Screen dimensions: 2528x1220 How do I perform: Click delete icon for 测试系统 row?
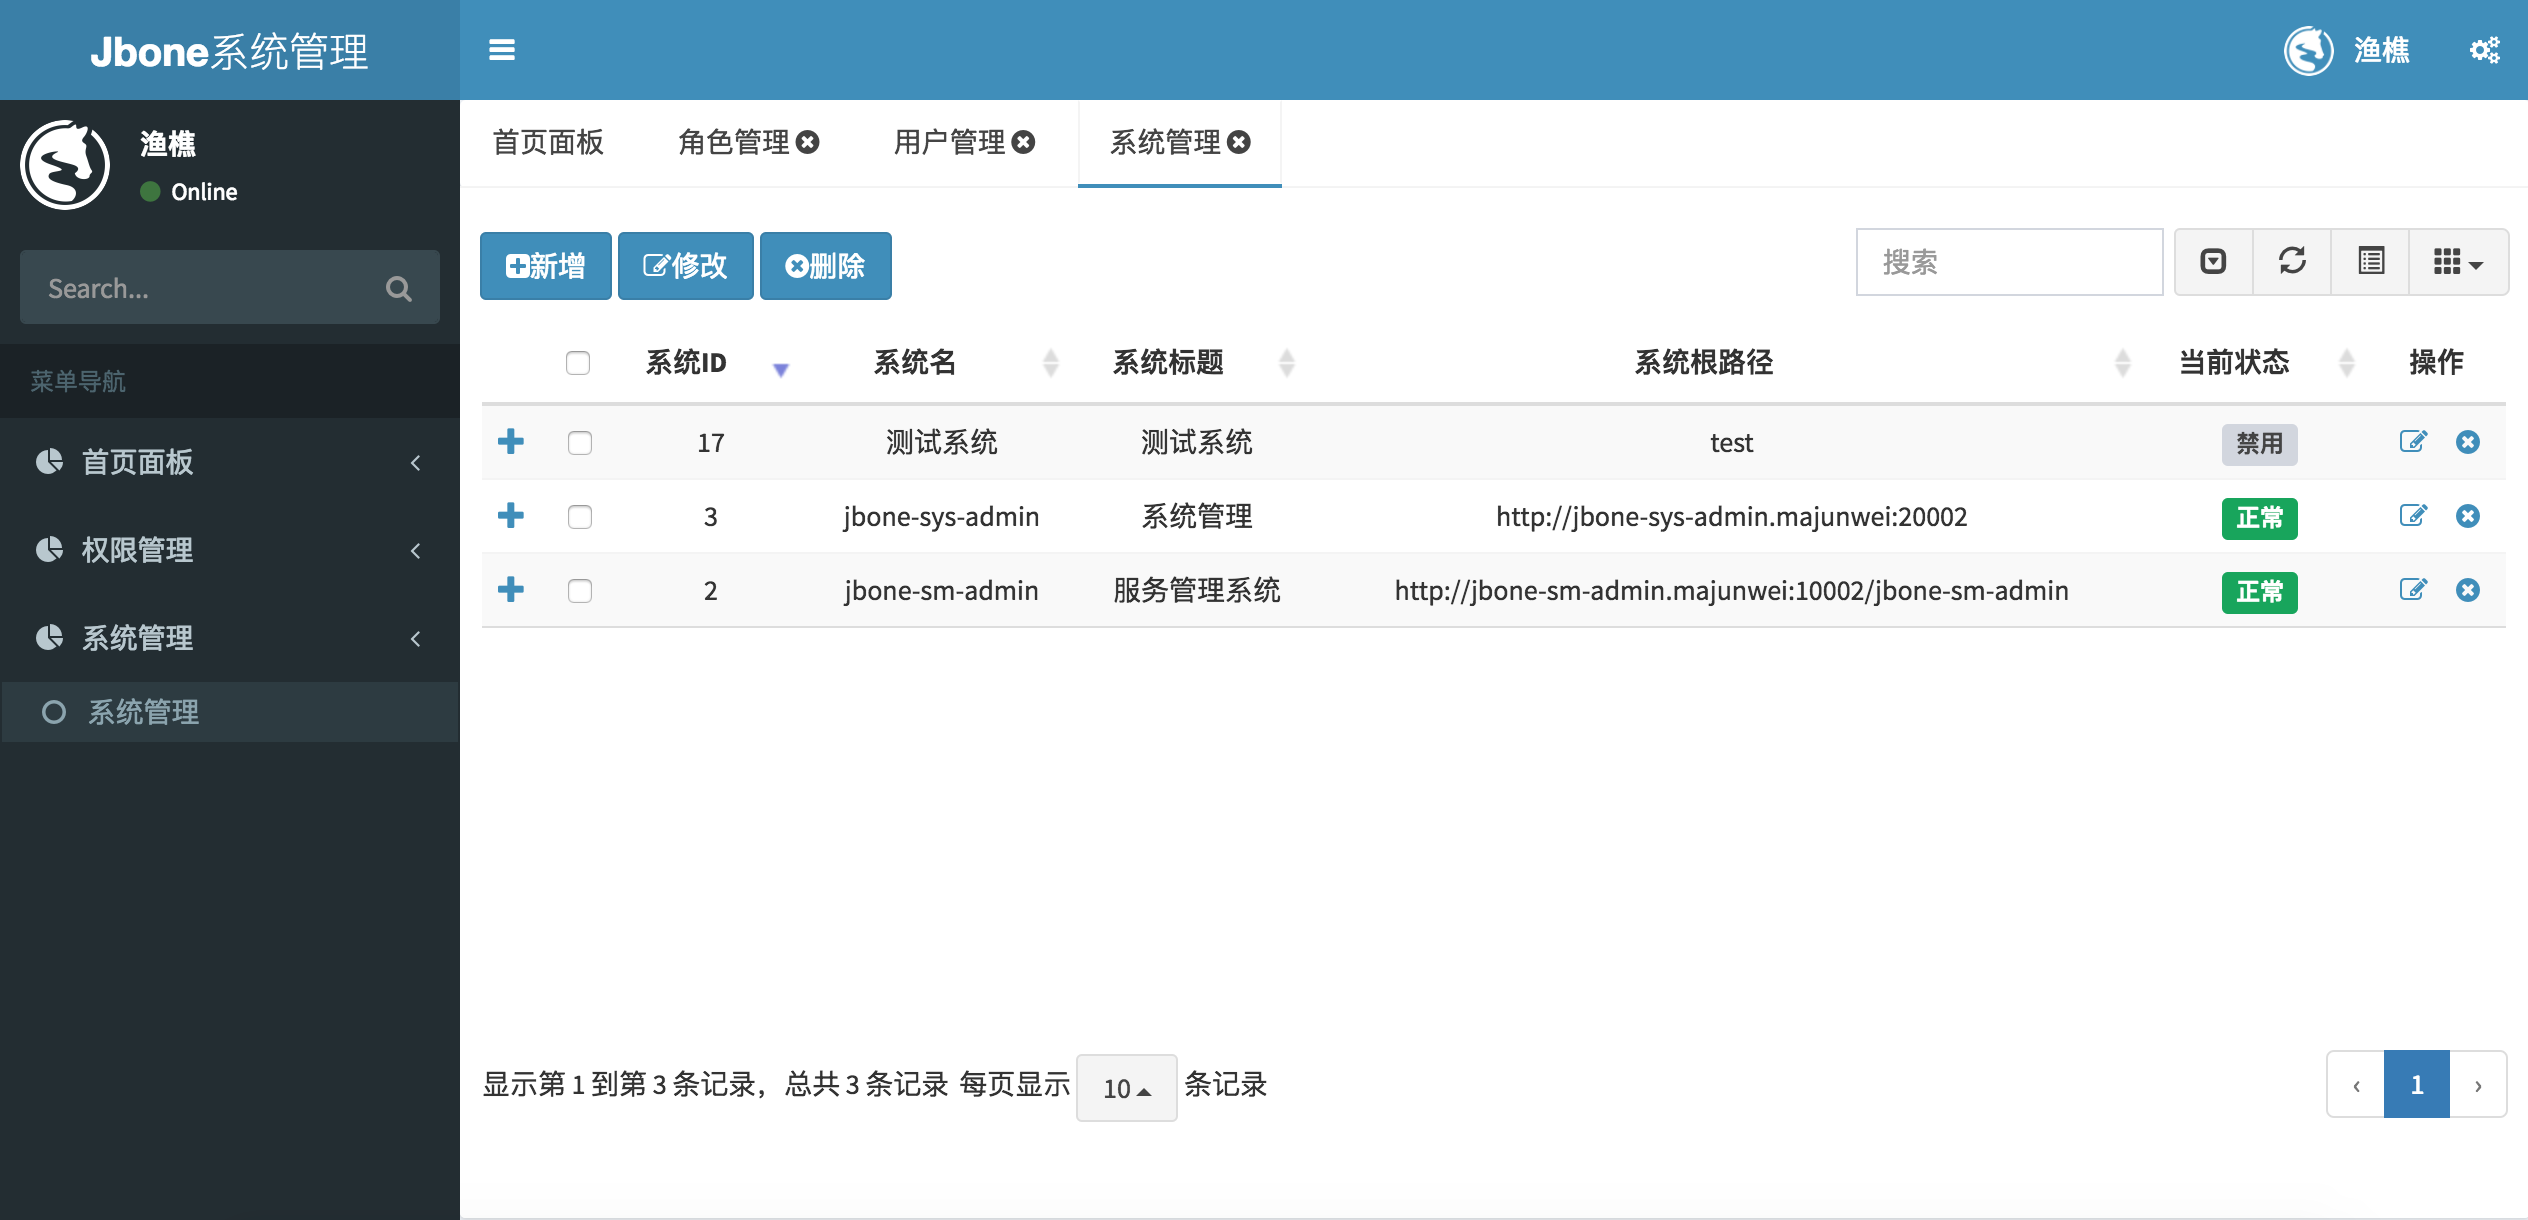[x=2467, y=442]
